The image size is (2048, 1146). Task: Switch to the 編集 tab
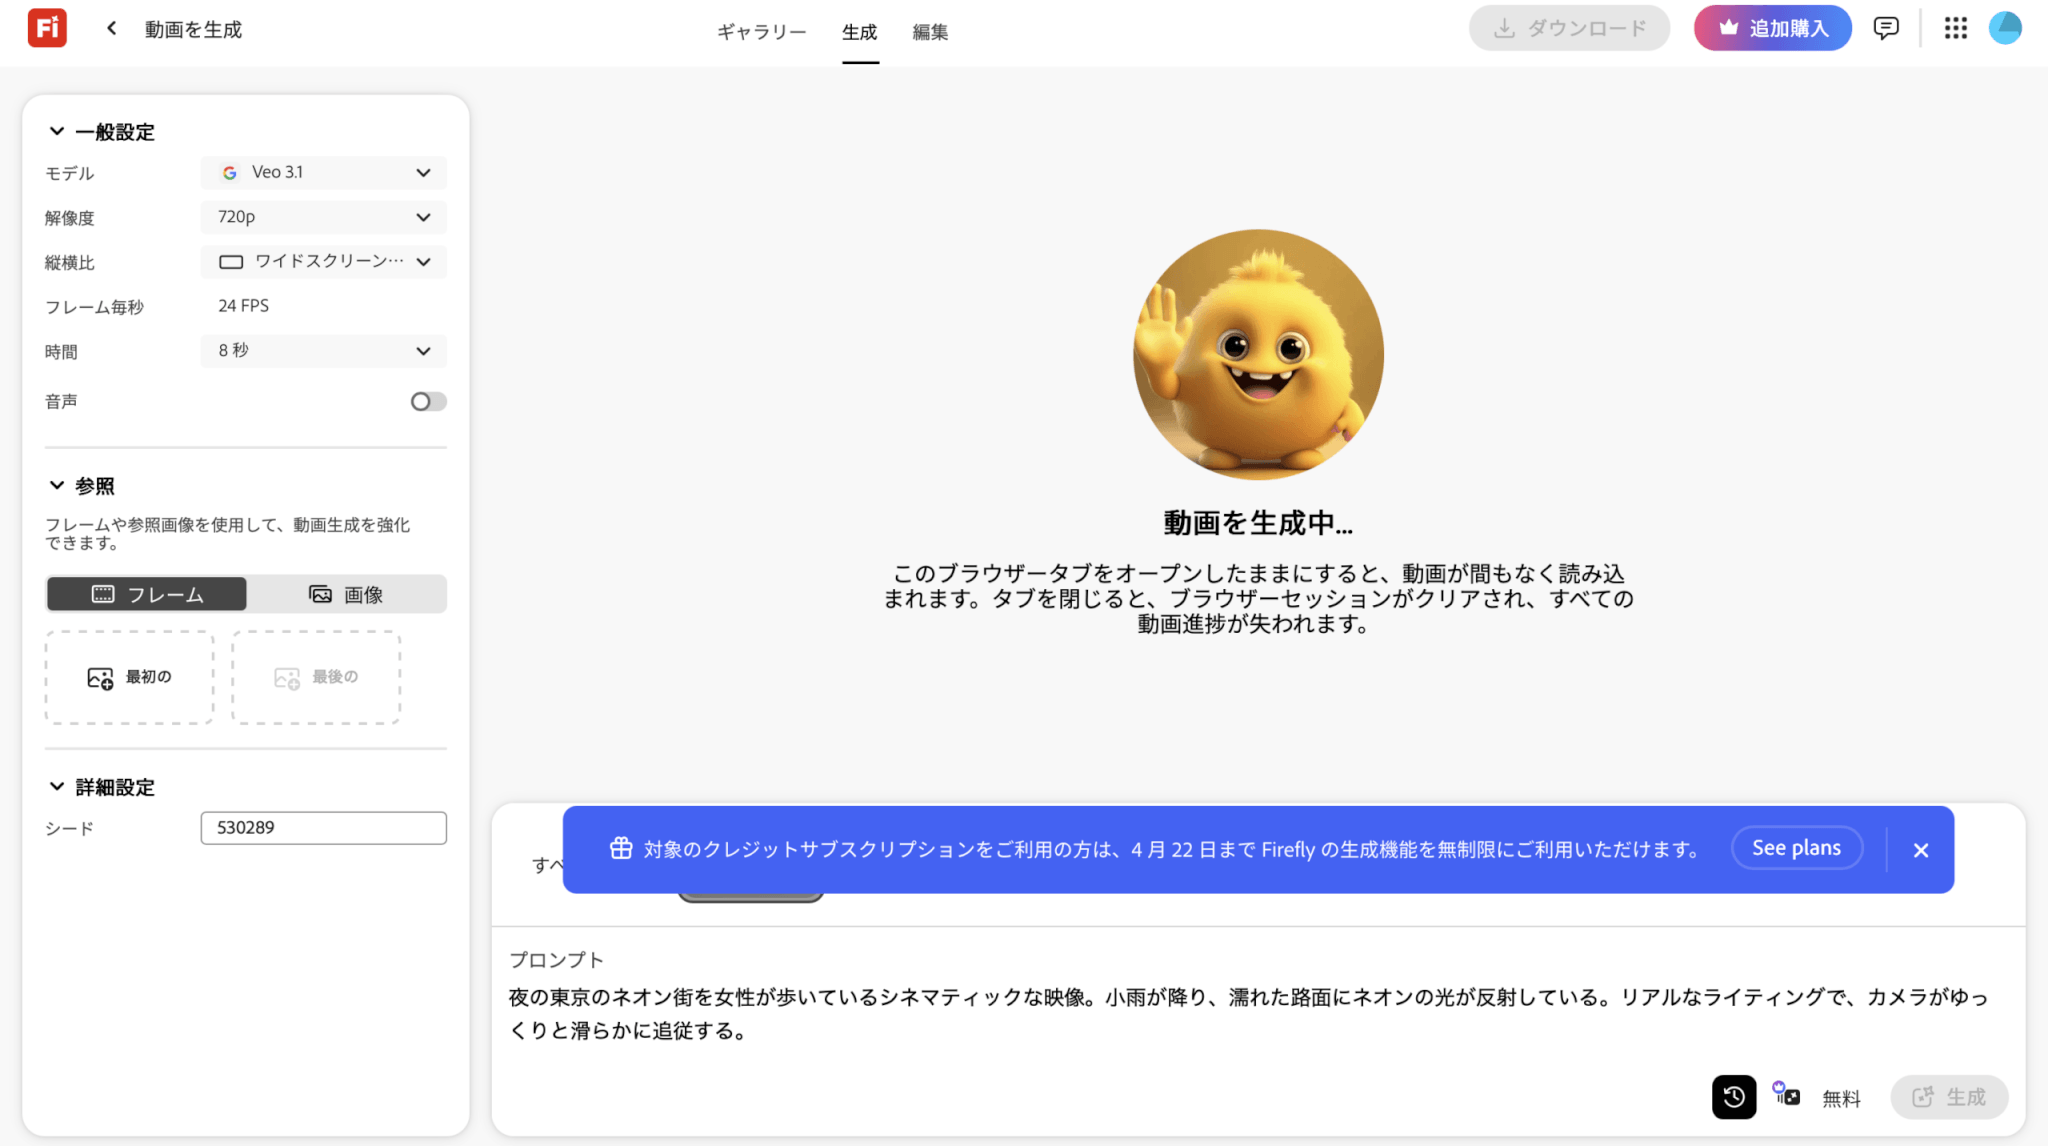coord(930,32)
